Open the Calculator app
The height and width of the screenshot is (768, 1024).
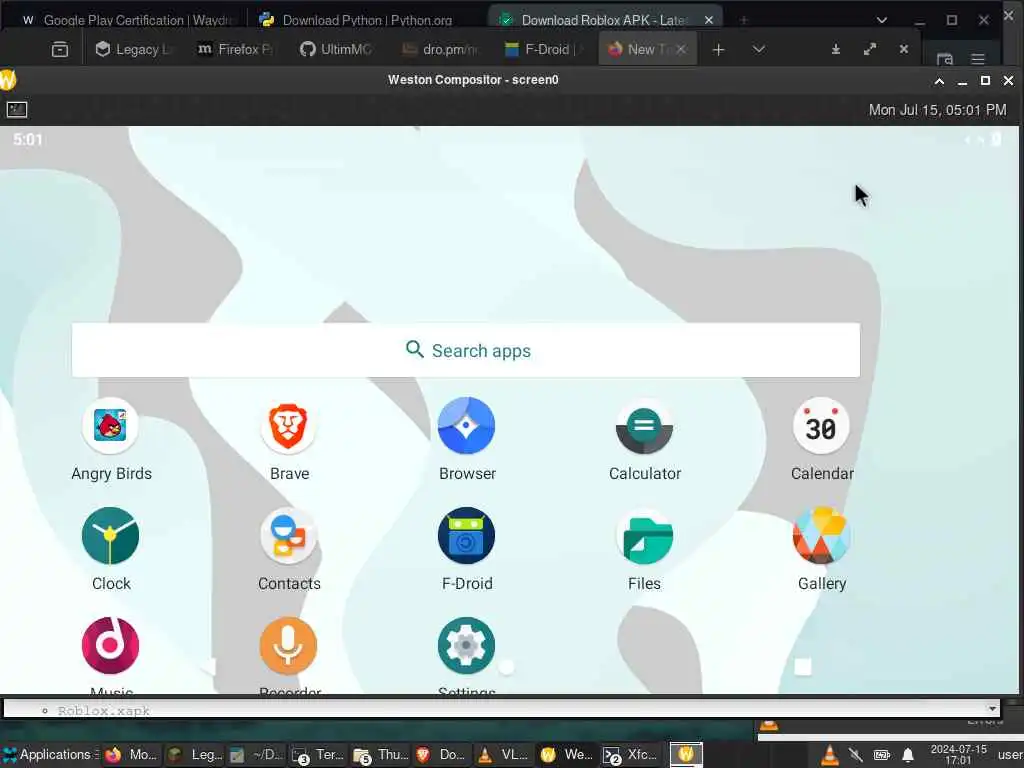click(645, 426)
